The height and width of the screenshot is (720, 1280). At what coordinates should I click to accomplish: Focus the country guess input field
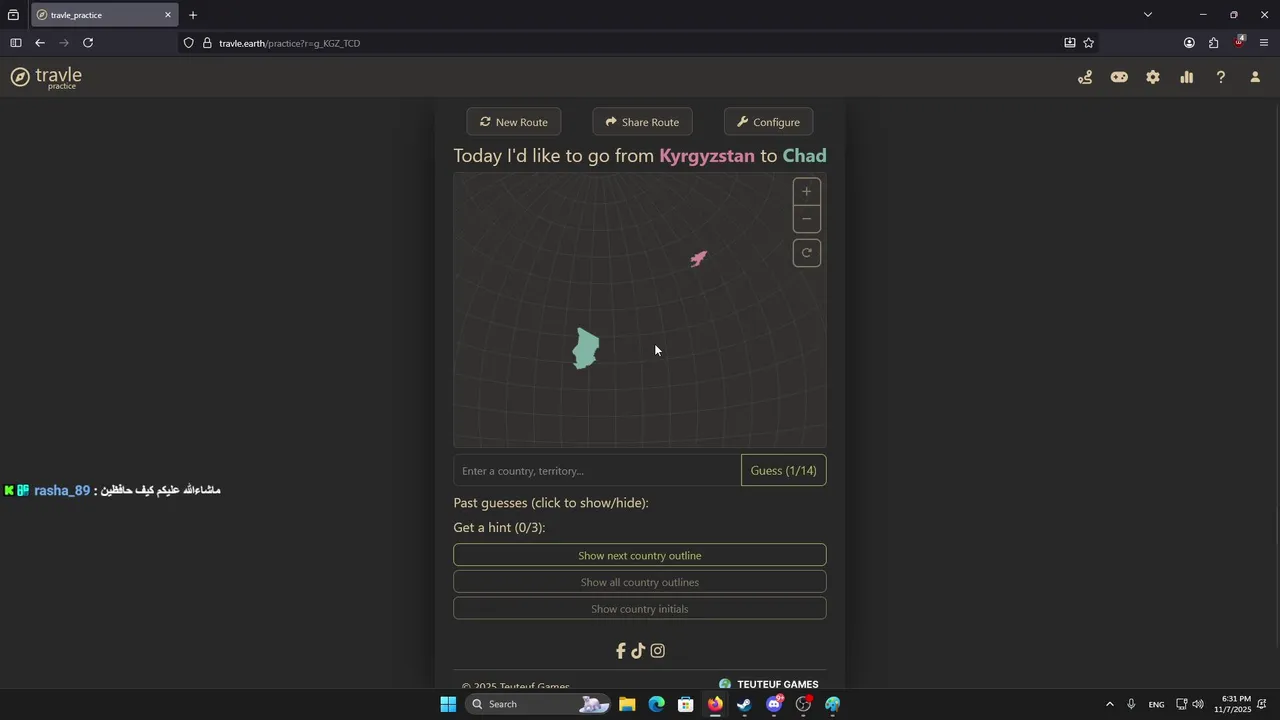click(597, 470)
